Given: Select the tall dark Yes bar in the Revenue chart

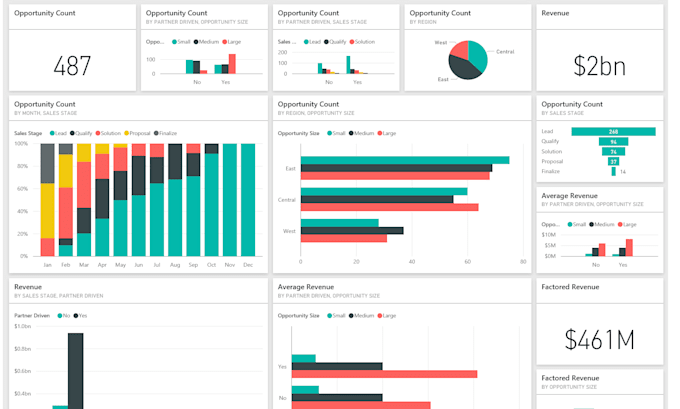Looking at the screenshot, I should (75, 371).
